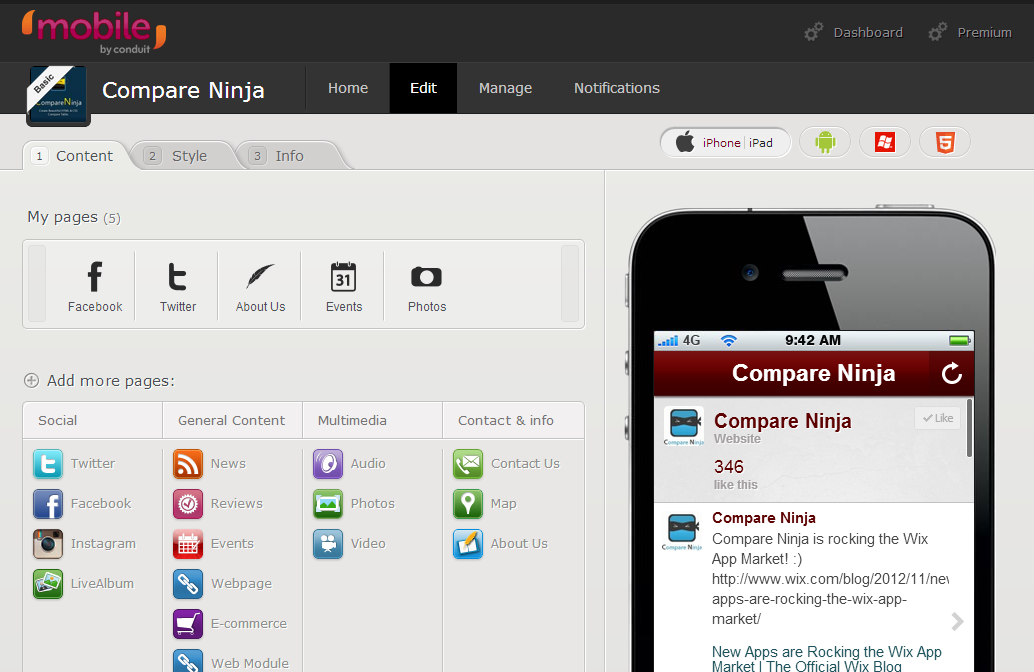Click the mobile by conduit logo
1034x672 pixels.
tap(94, 32)
